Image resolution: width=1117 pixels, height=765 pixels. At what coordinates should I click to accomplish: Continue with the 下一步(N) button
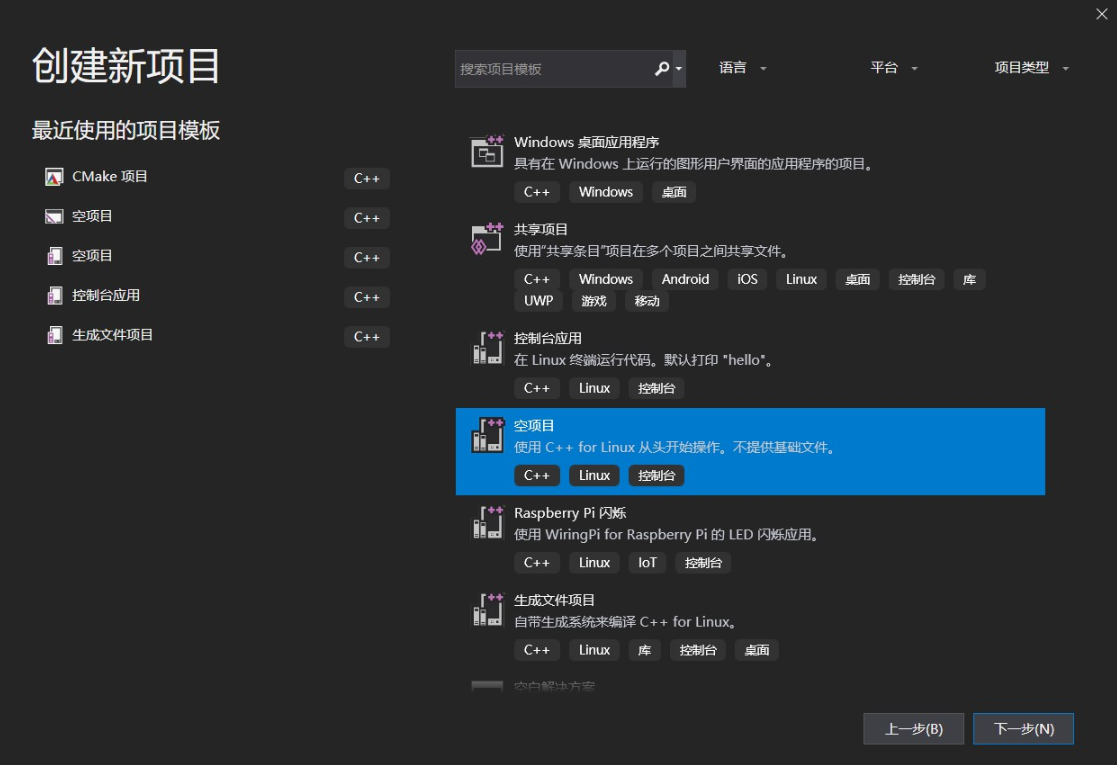pos(1023,729)
